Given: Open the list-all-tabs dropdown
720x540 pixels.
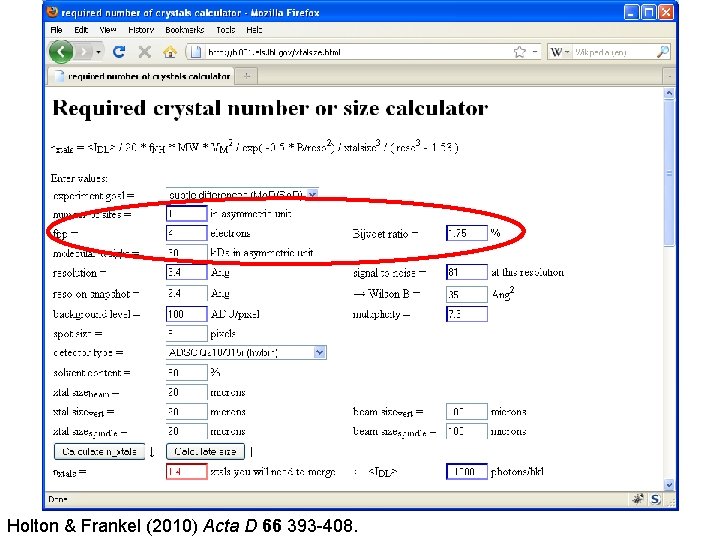Looking at the screenshot, I should click(669, 76).
